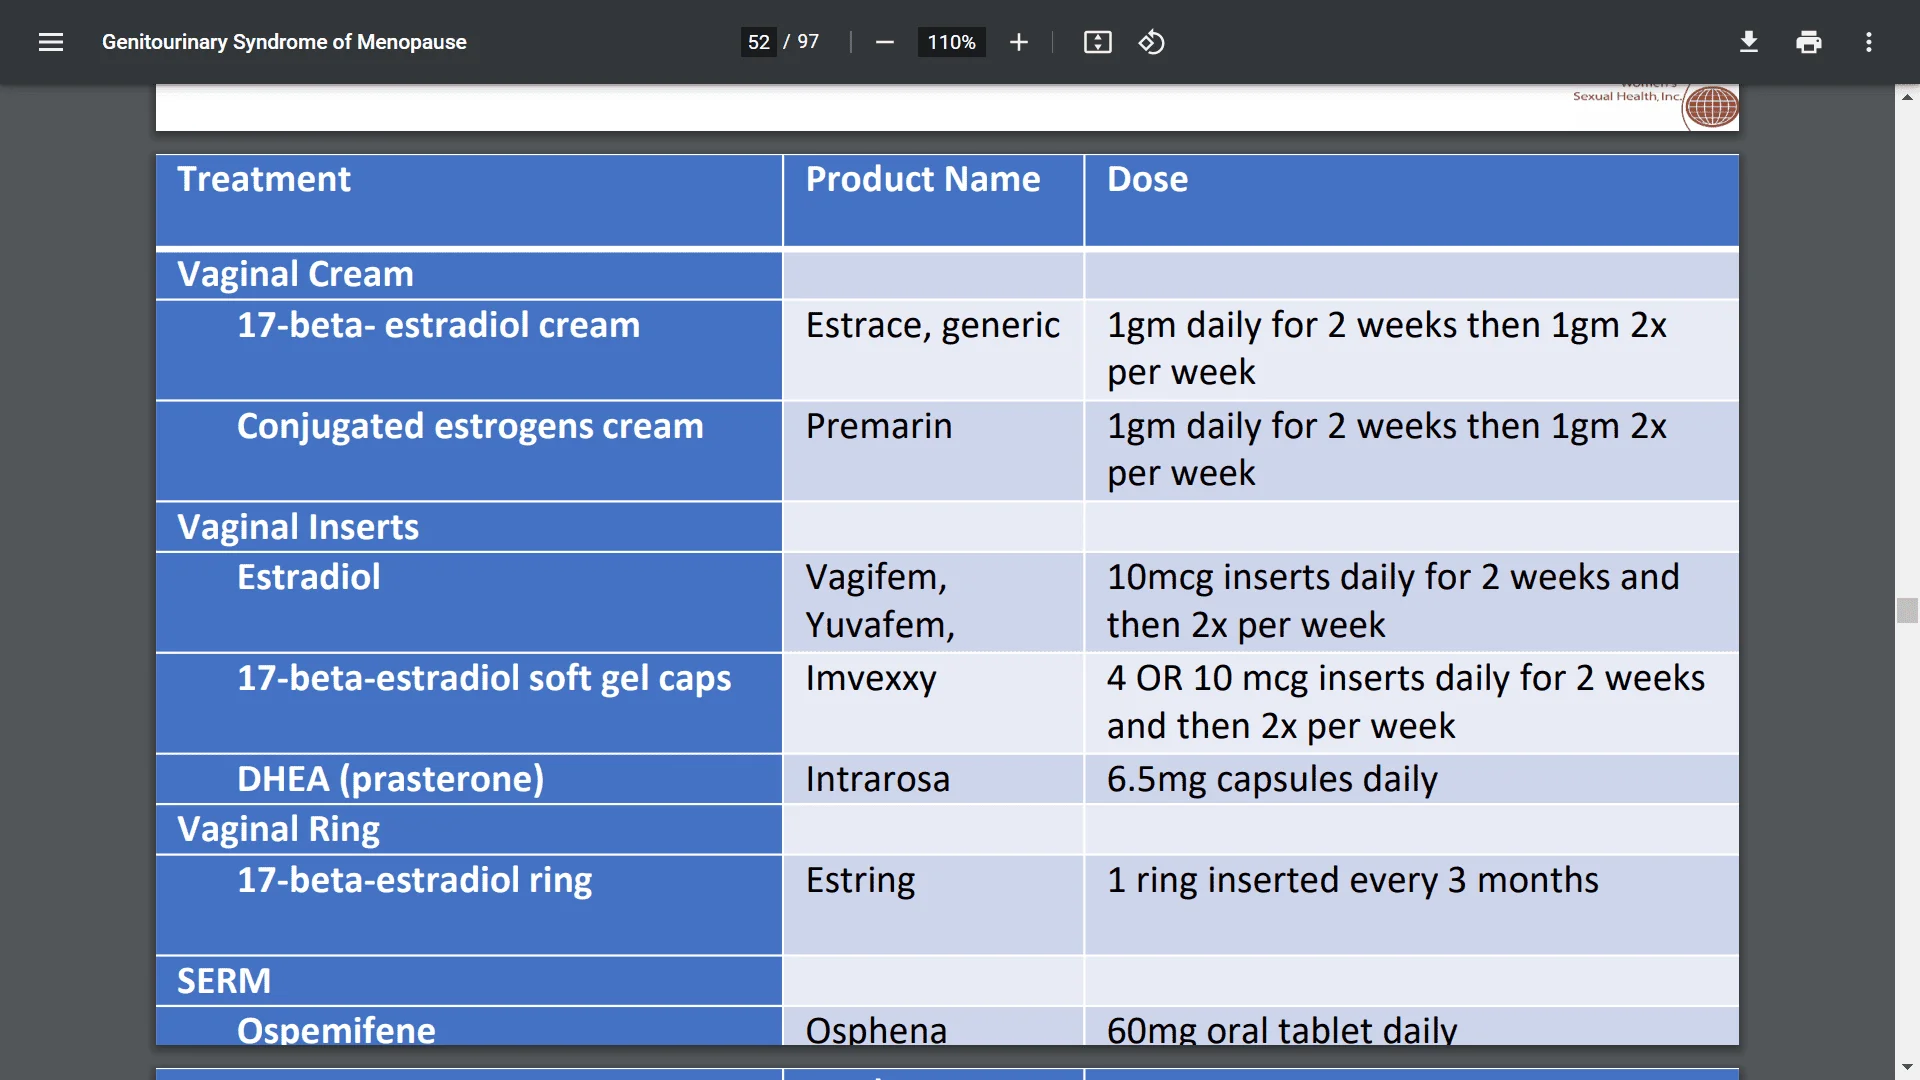Screen dimensions: 1920x1080
Task: Expand the three-dot options dropdown
Action: (1868, 42)
